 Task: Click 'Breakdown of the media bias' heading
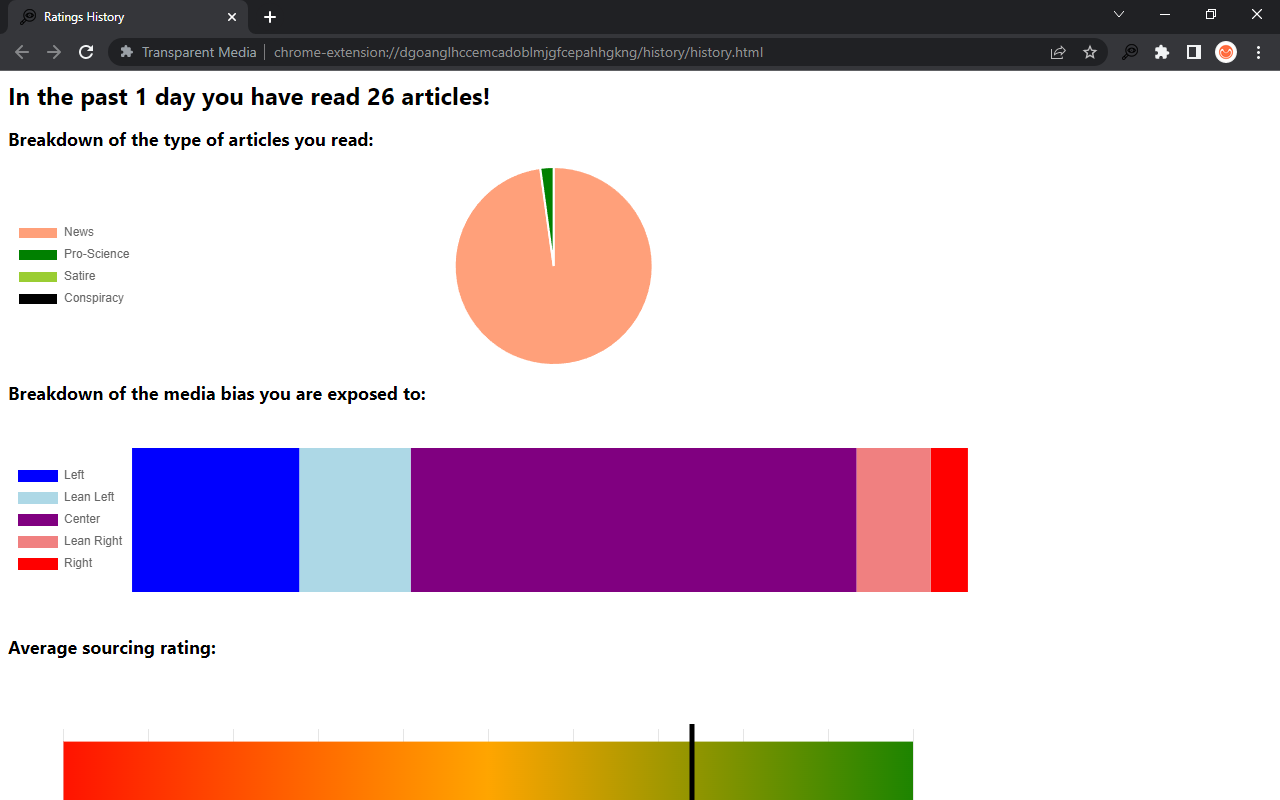(x=217, y=394)
